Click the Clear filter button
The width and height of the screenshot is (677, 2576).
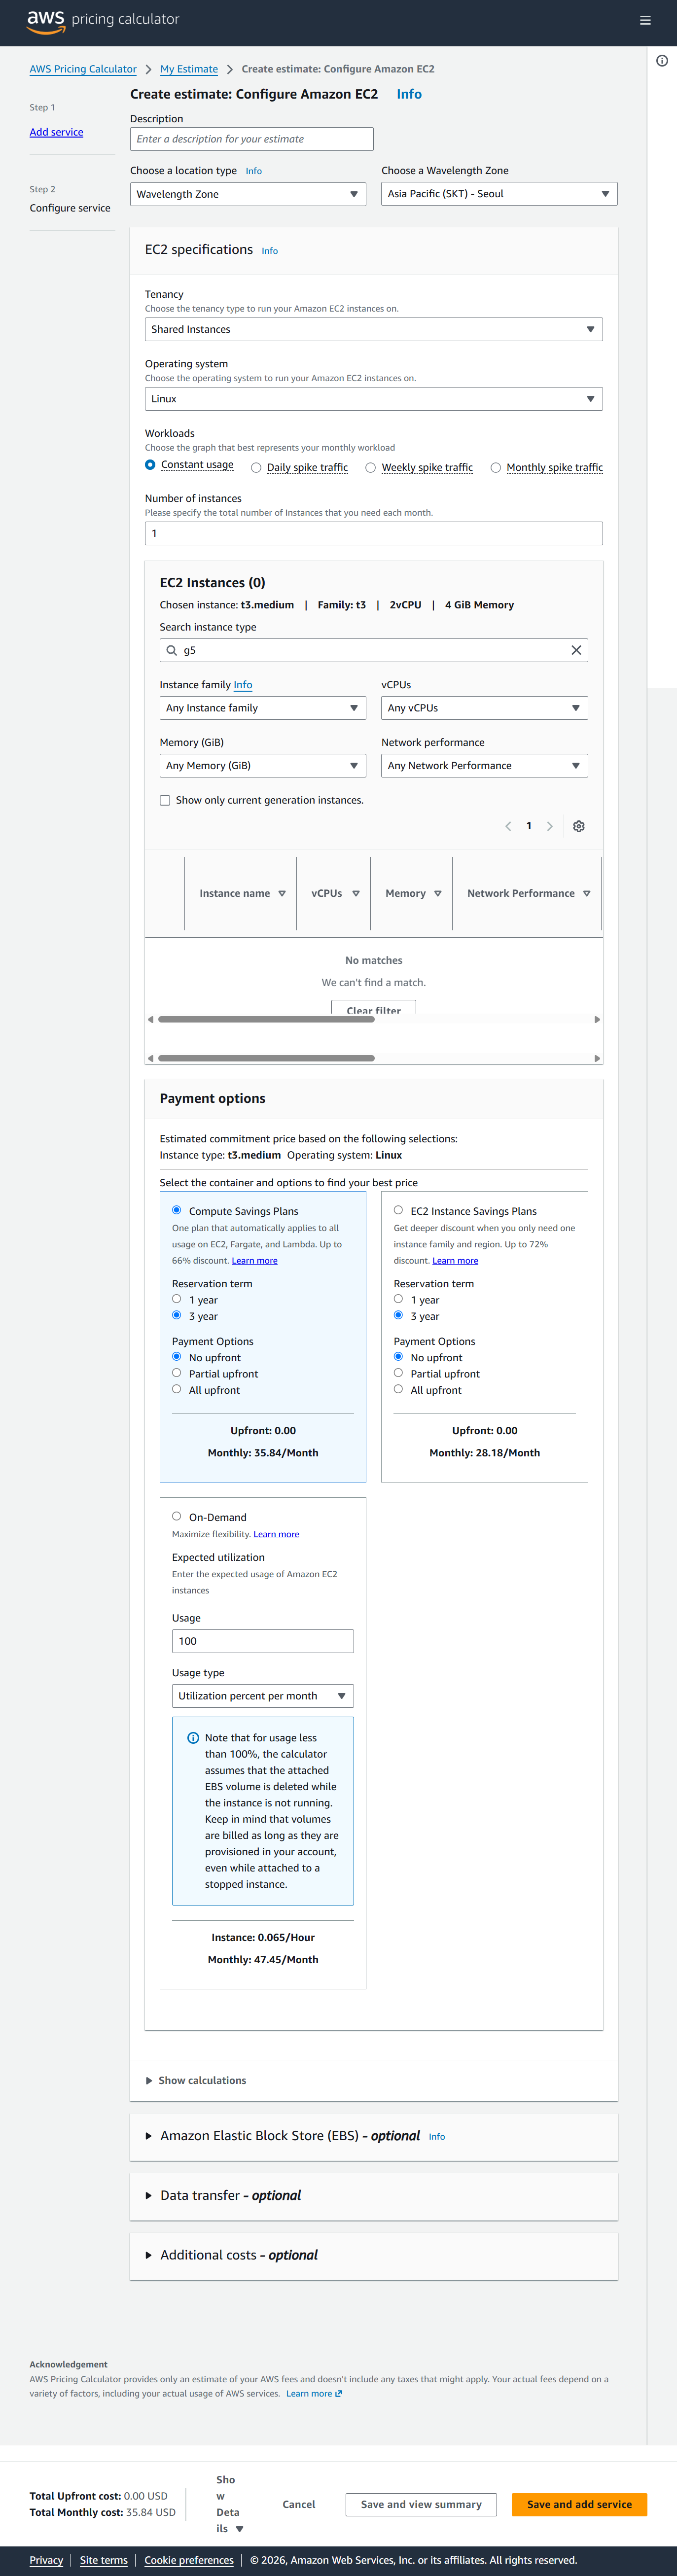click(374, 1009)
